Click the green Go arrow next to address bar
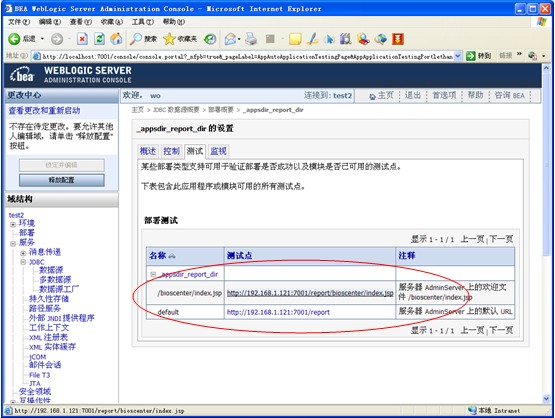 click(470, 56)
